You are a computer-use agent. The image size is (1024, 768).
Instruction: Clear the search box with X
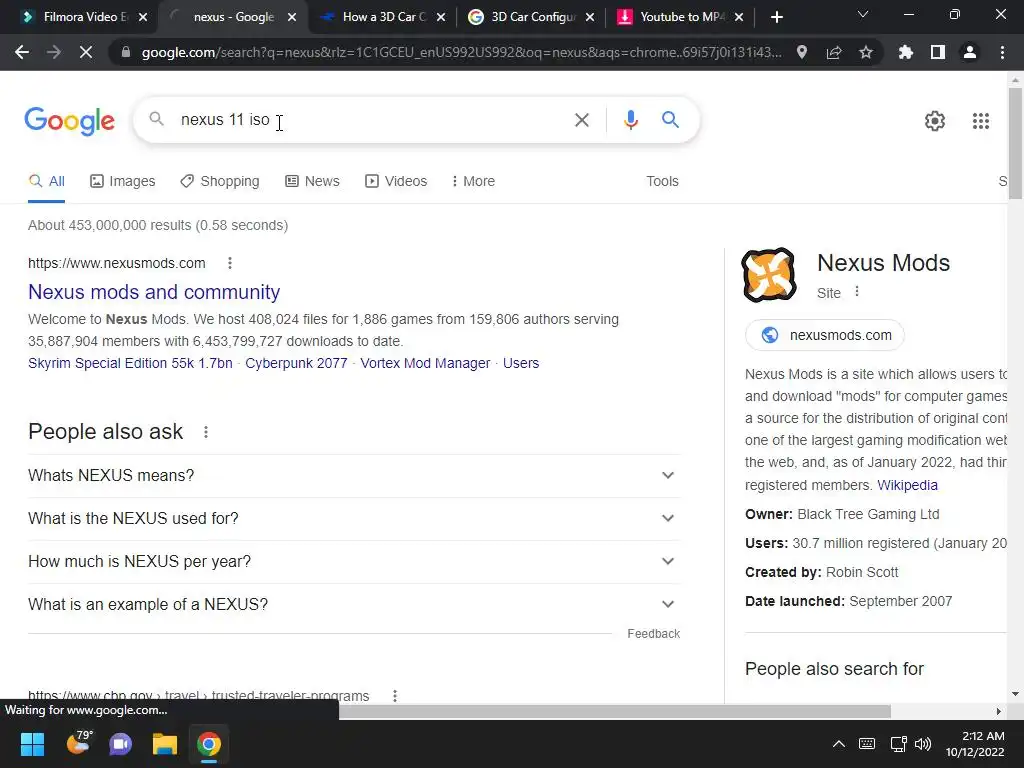pos(581,120)
